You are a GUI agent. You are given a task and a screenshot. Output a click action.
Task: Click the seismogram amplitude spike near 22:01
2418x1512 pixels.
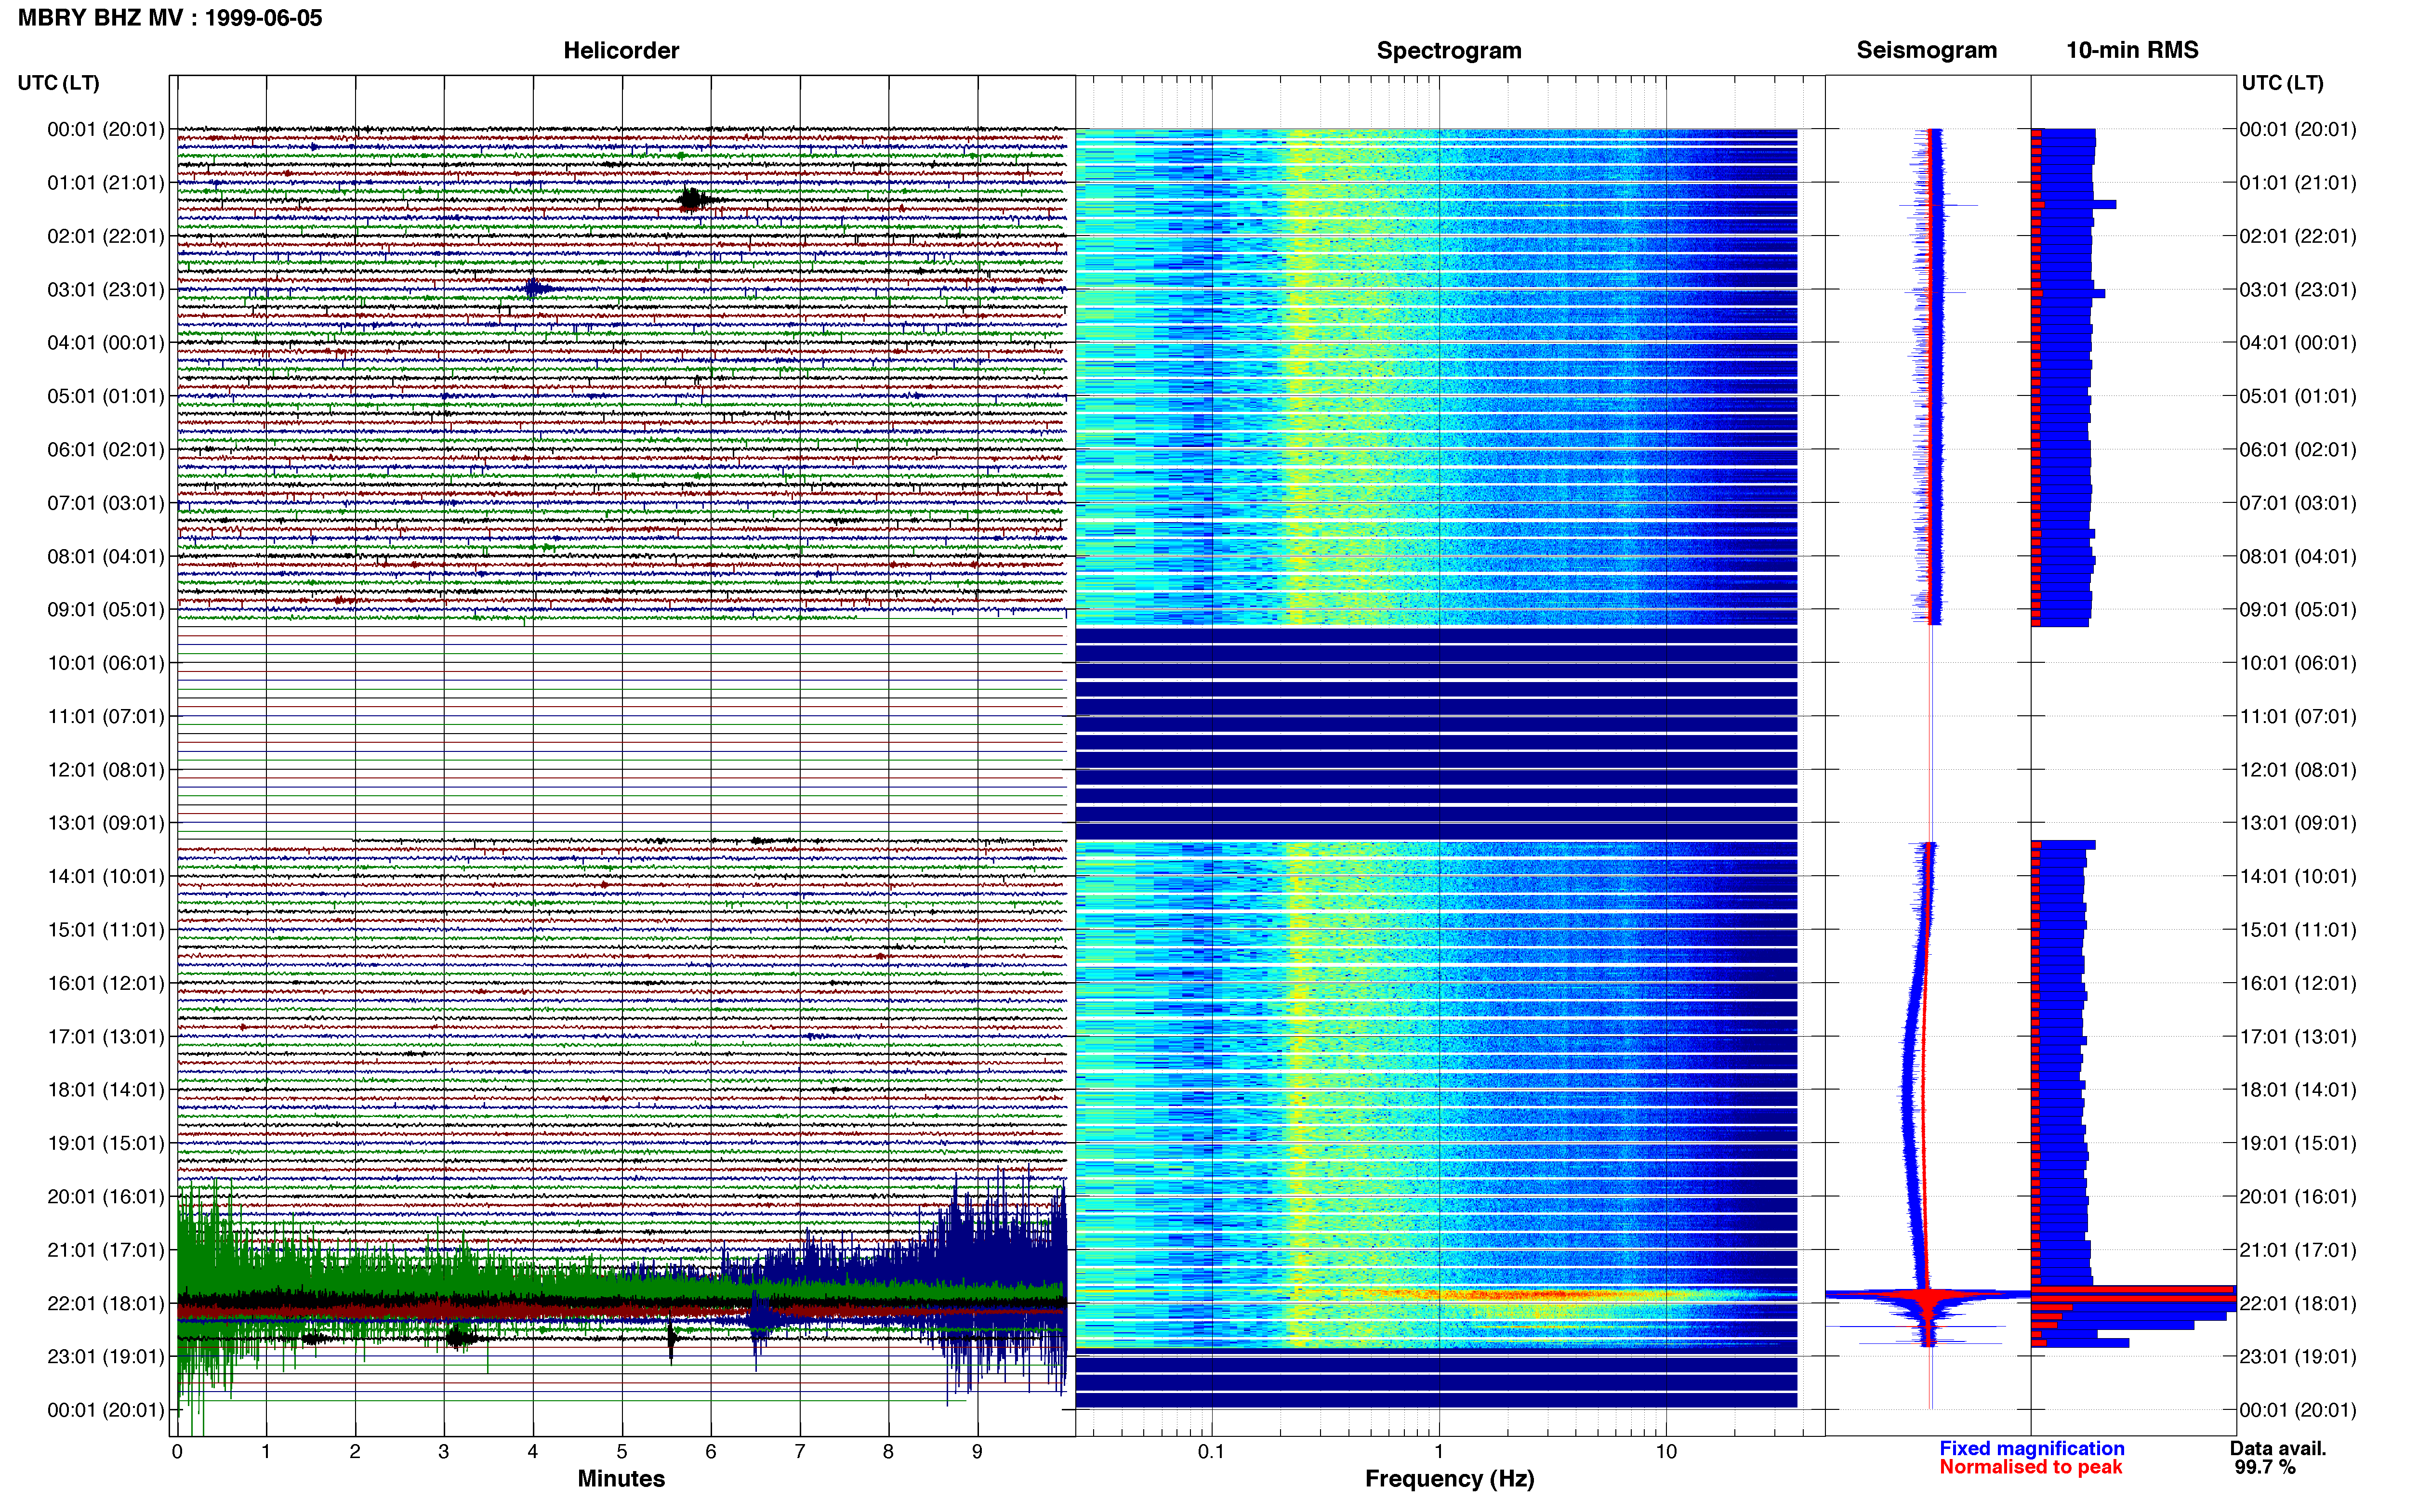pyautogui.click(x=1929, y=1295)
